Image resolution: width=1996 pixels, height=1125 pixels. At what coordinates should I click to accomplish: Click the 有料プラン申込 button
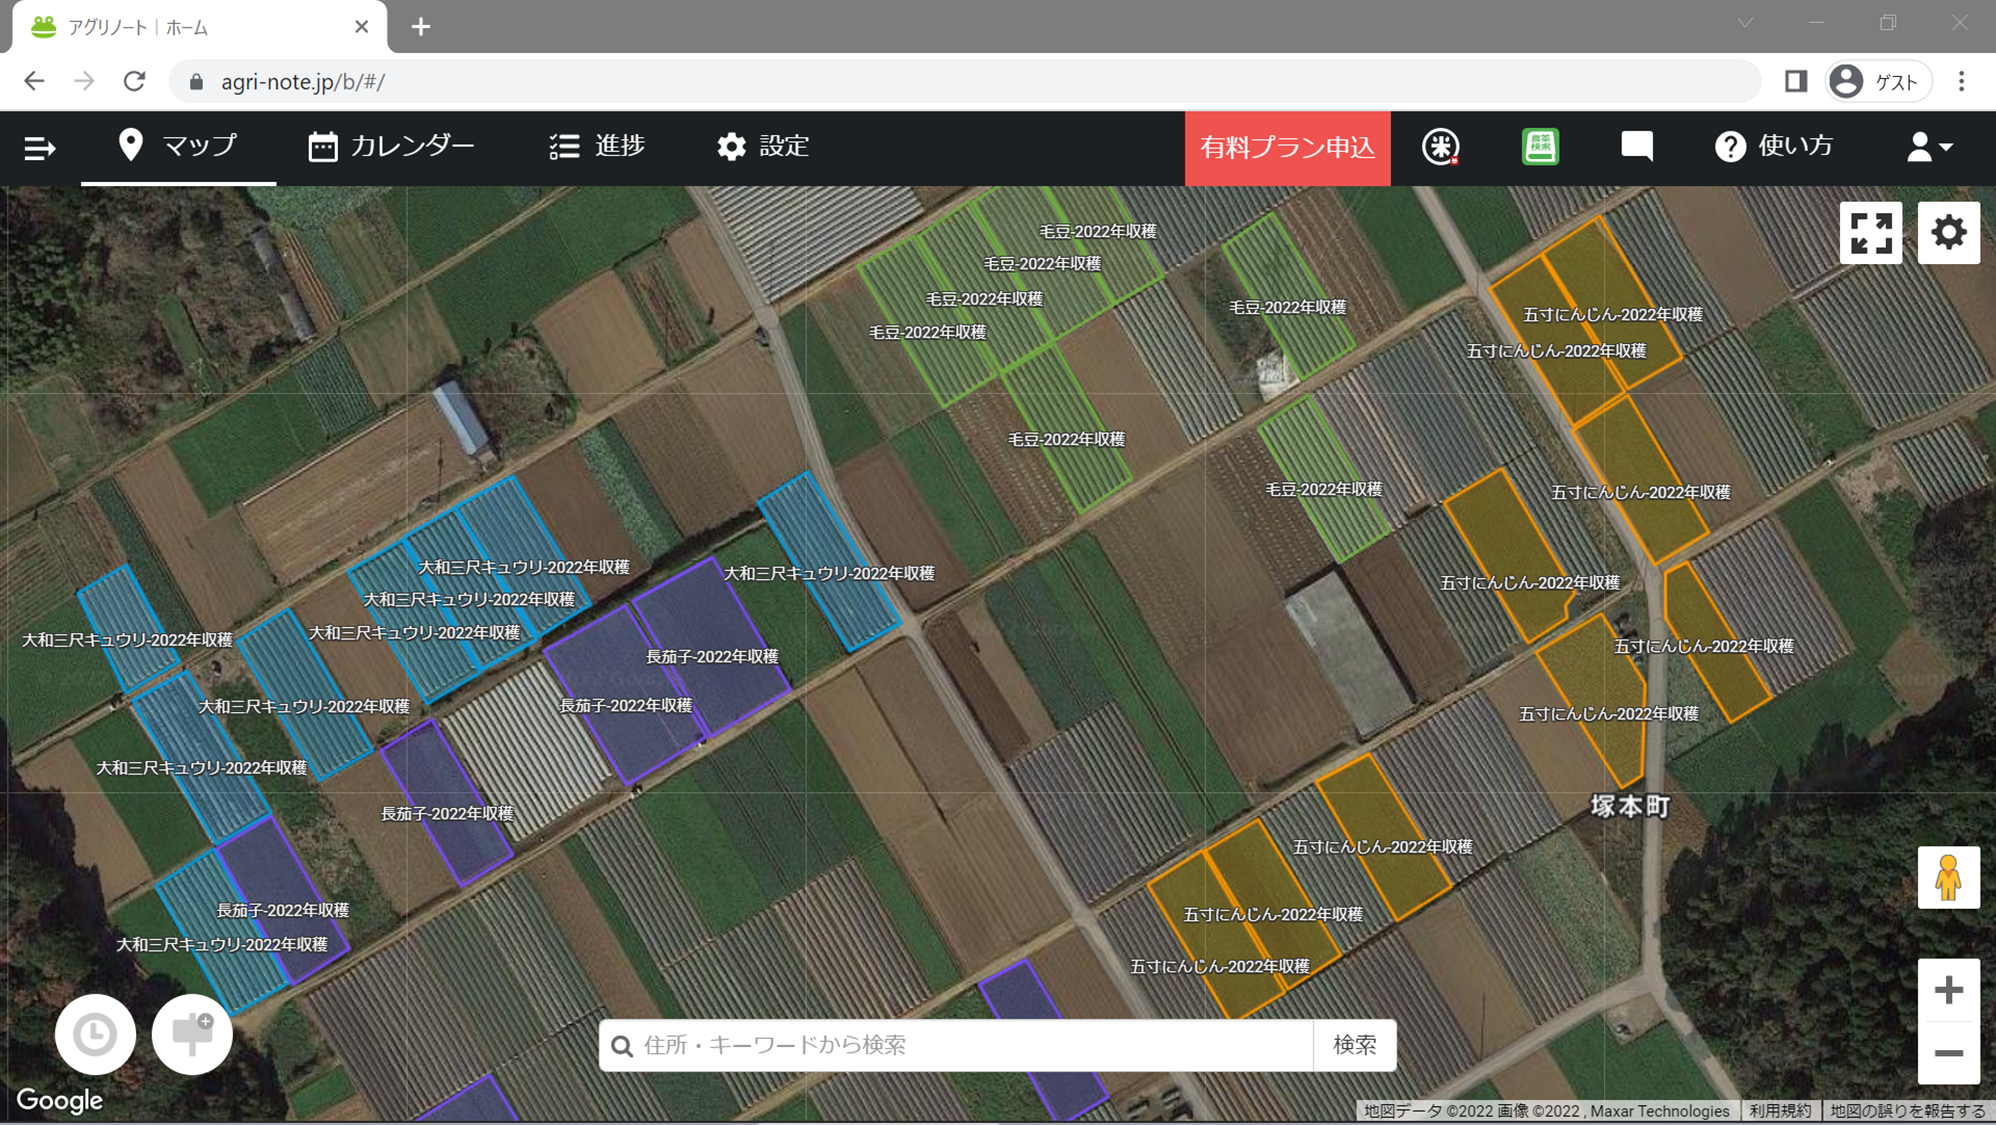(1287, 148)
